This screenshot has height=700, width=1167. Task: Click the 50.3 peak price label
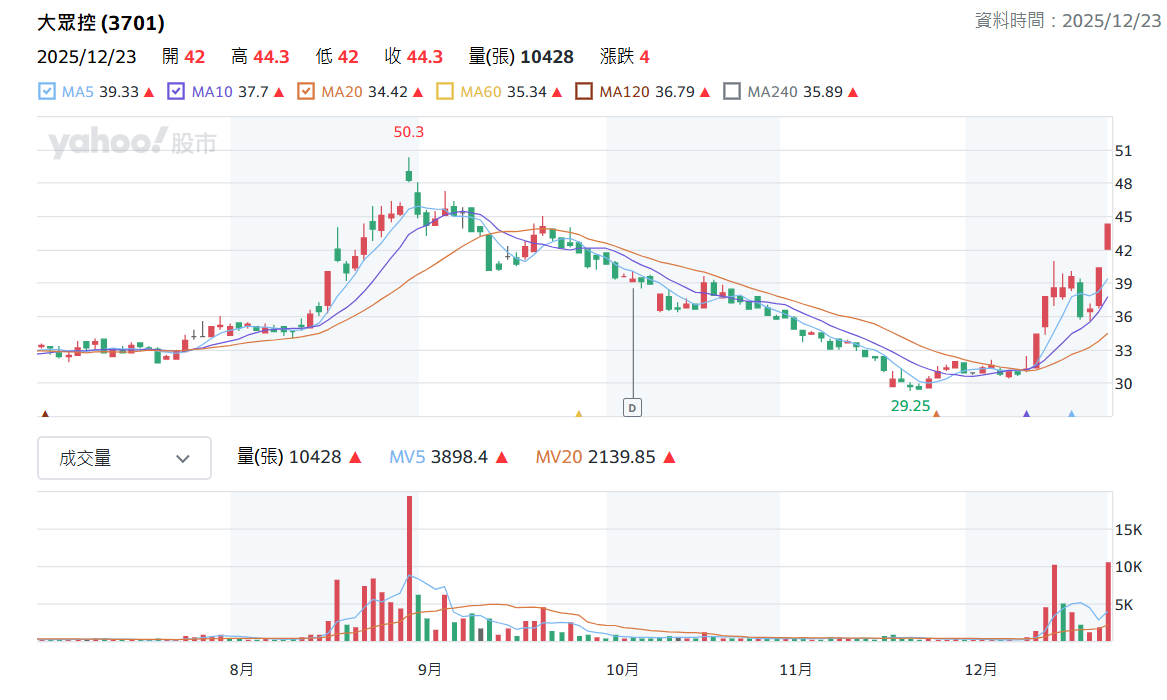tap(409, 132)
